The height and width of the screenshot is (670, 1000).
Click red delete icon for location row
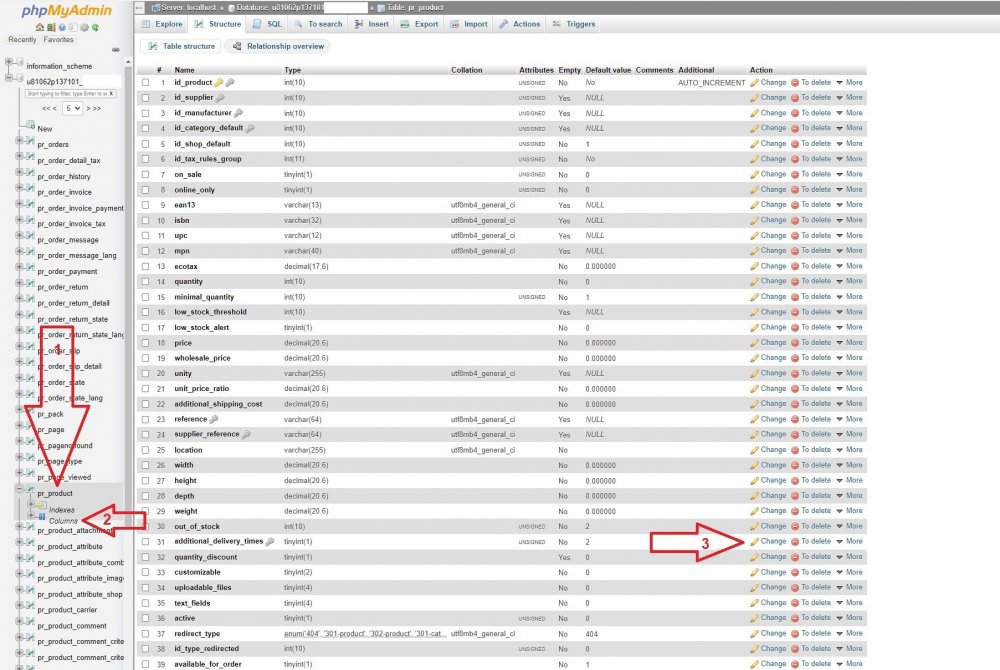(x=795, y=450)
